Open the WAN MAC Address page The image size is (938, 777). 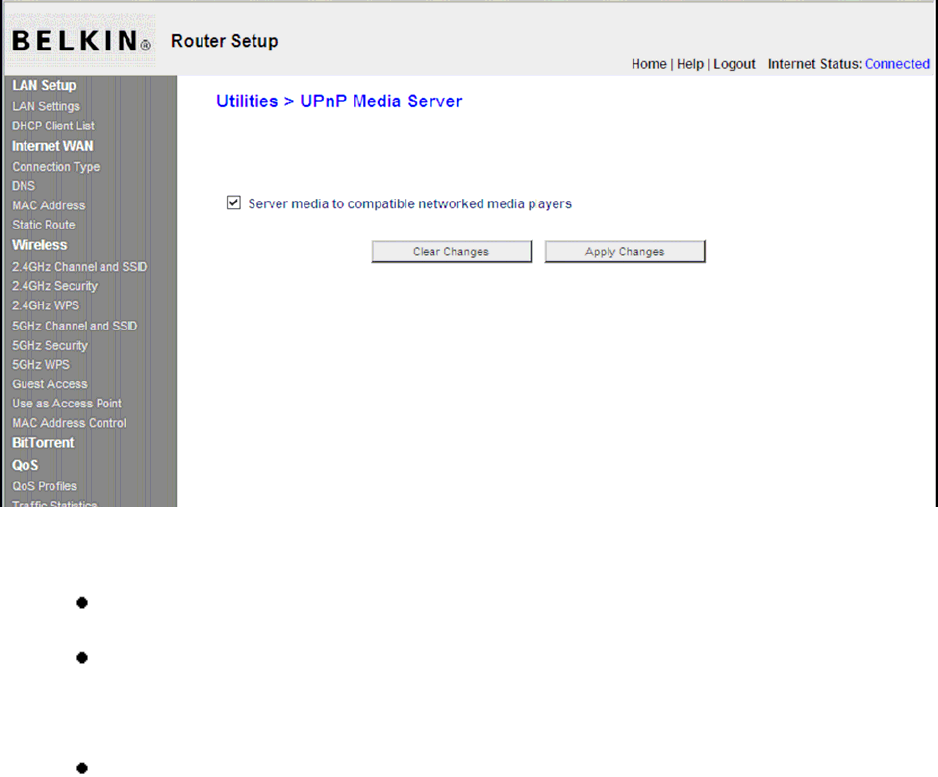[x=48, y=205]
